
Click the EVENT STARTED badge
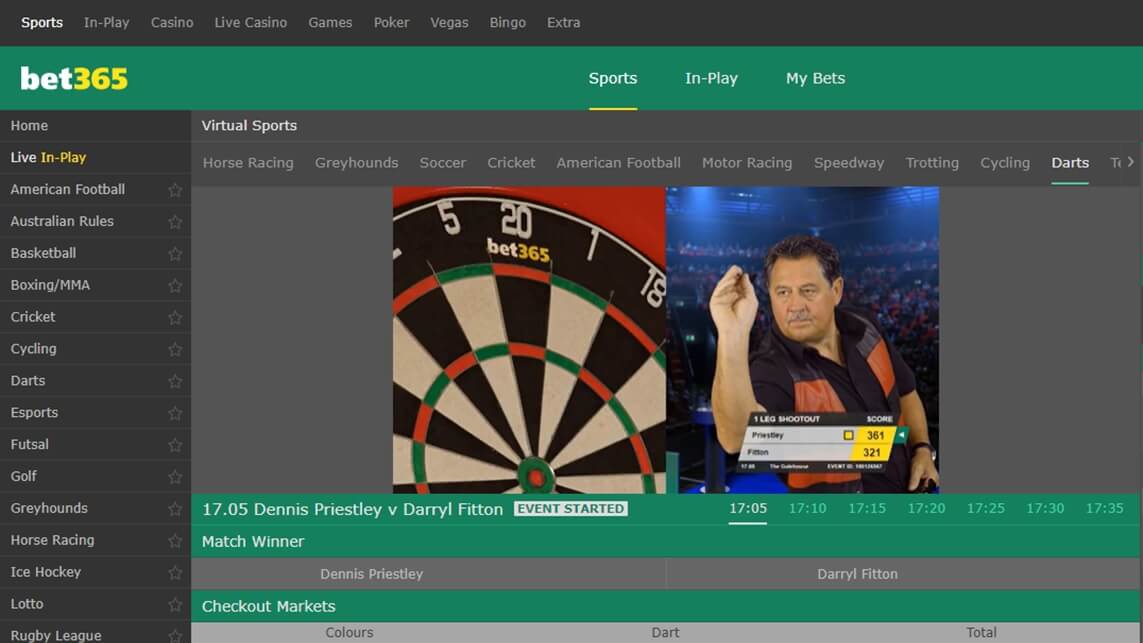[571, 508]
